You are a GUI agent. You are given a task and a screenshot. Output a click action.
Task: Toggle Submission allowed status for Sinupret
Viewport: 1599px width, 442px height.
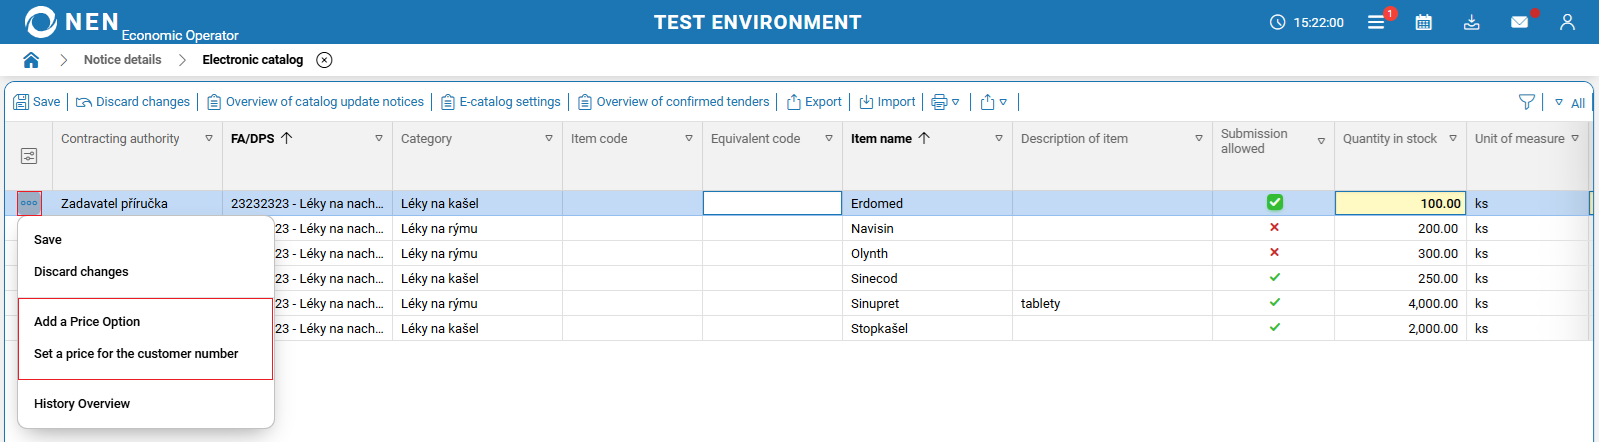[1274, 303]
